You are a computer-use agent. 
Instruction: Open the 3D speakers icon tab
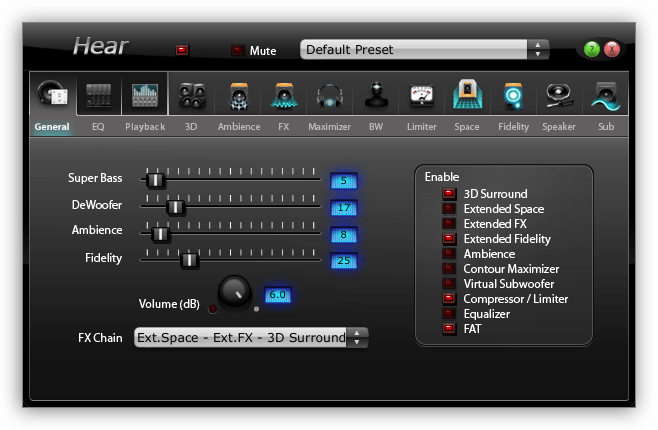tap(192, 95)
